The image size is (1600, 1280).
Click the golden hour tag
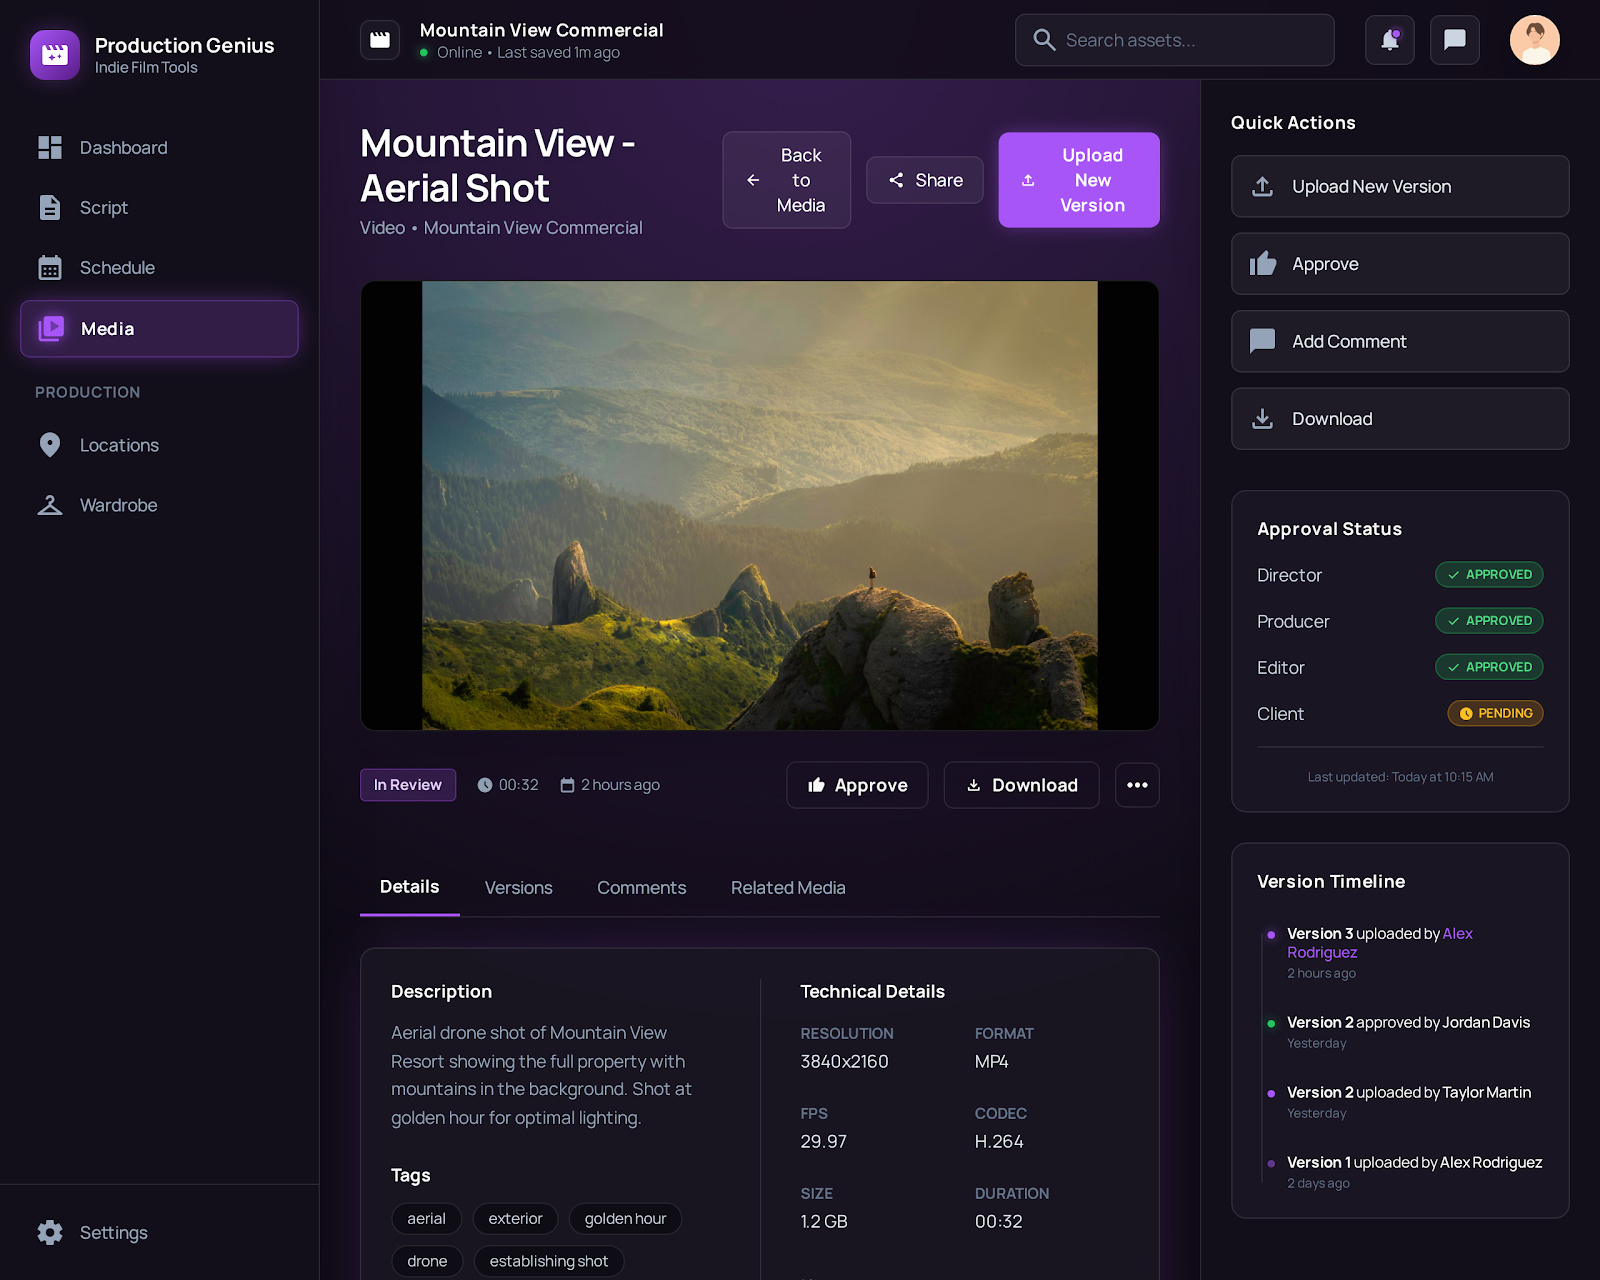click(625, 1218)
